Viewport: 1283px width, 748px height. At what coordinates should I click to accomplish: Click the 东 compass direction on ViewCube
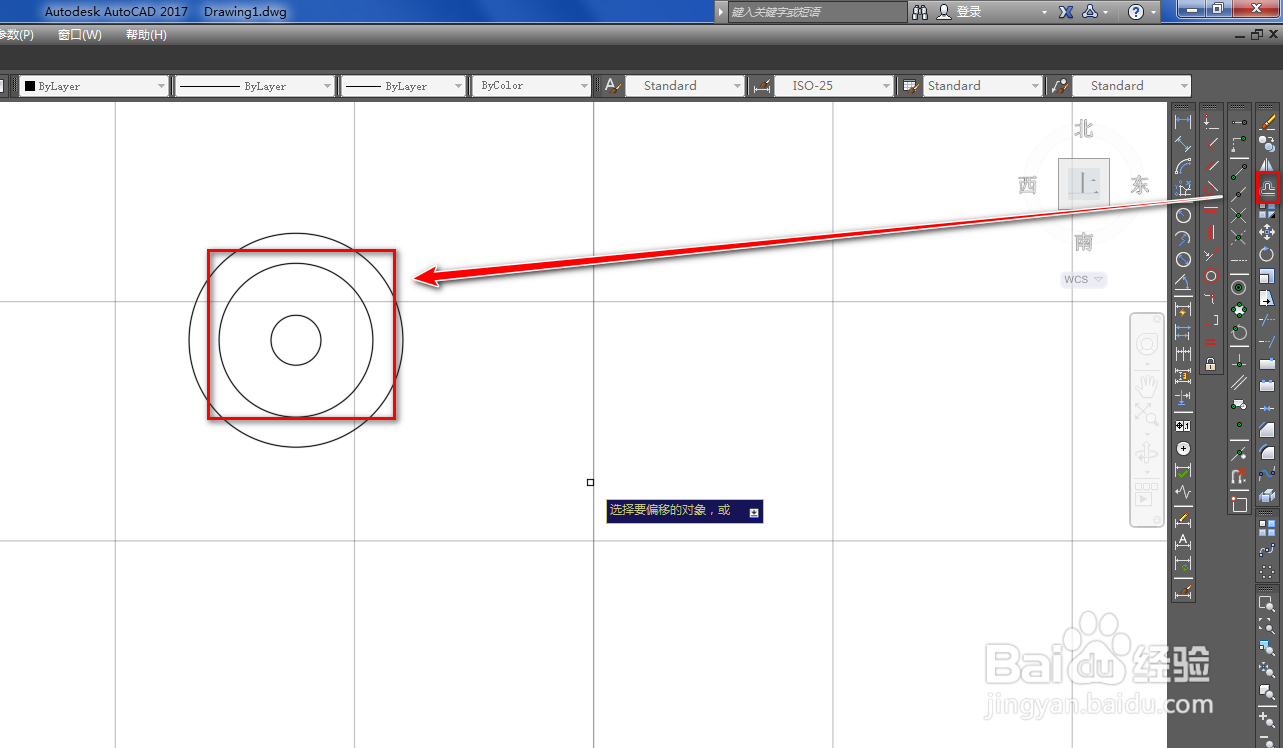(1140, 185)
